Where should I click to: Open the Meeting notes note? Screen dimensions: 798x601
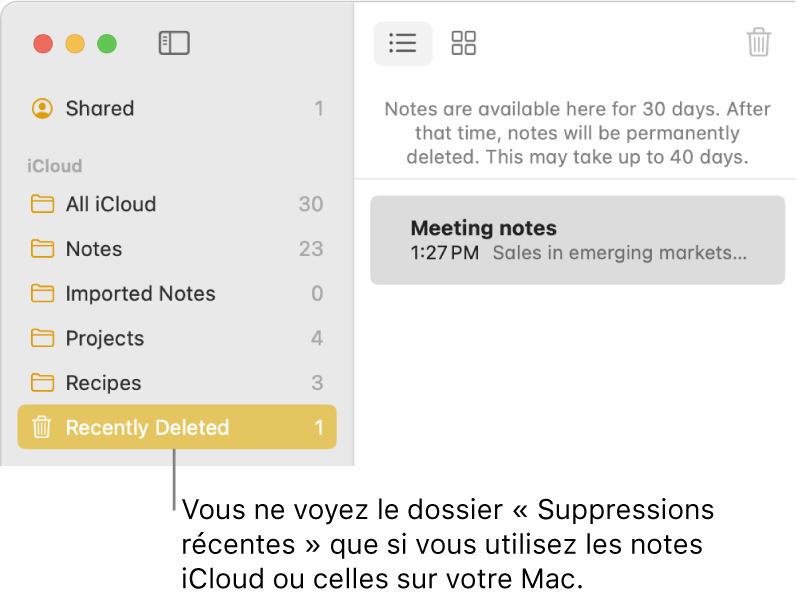tap(577, 240)
